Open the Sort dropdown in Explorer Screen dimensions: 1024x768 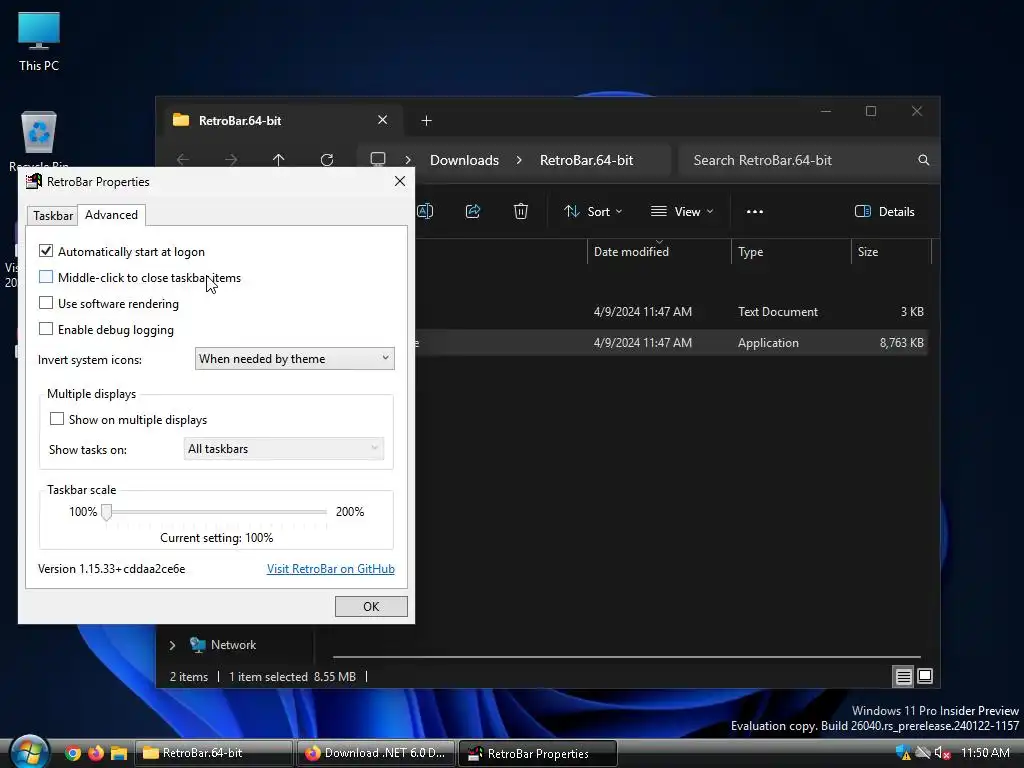(594, 212)
